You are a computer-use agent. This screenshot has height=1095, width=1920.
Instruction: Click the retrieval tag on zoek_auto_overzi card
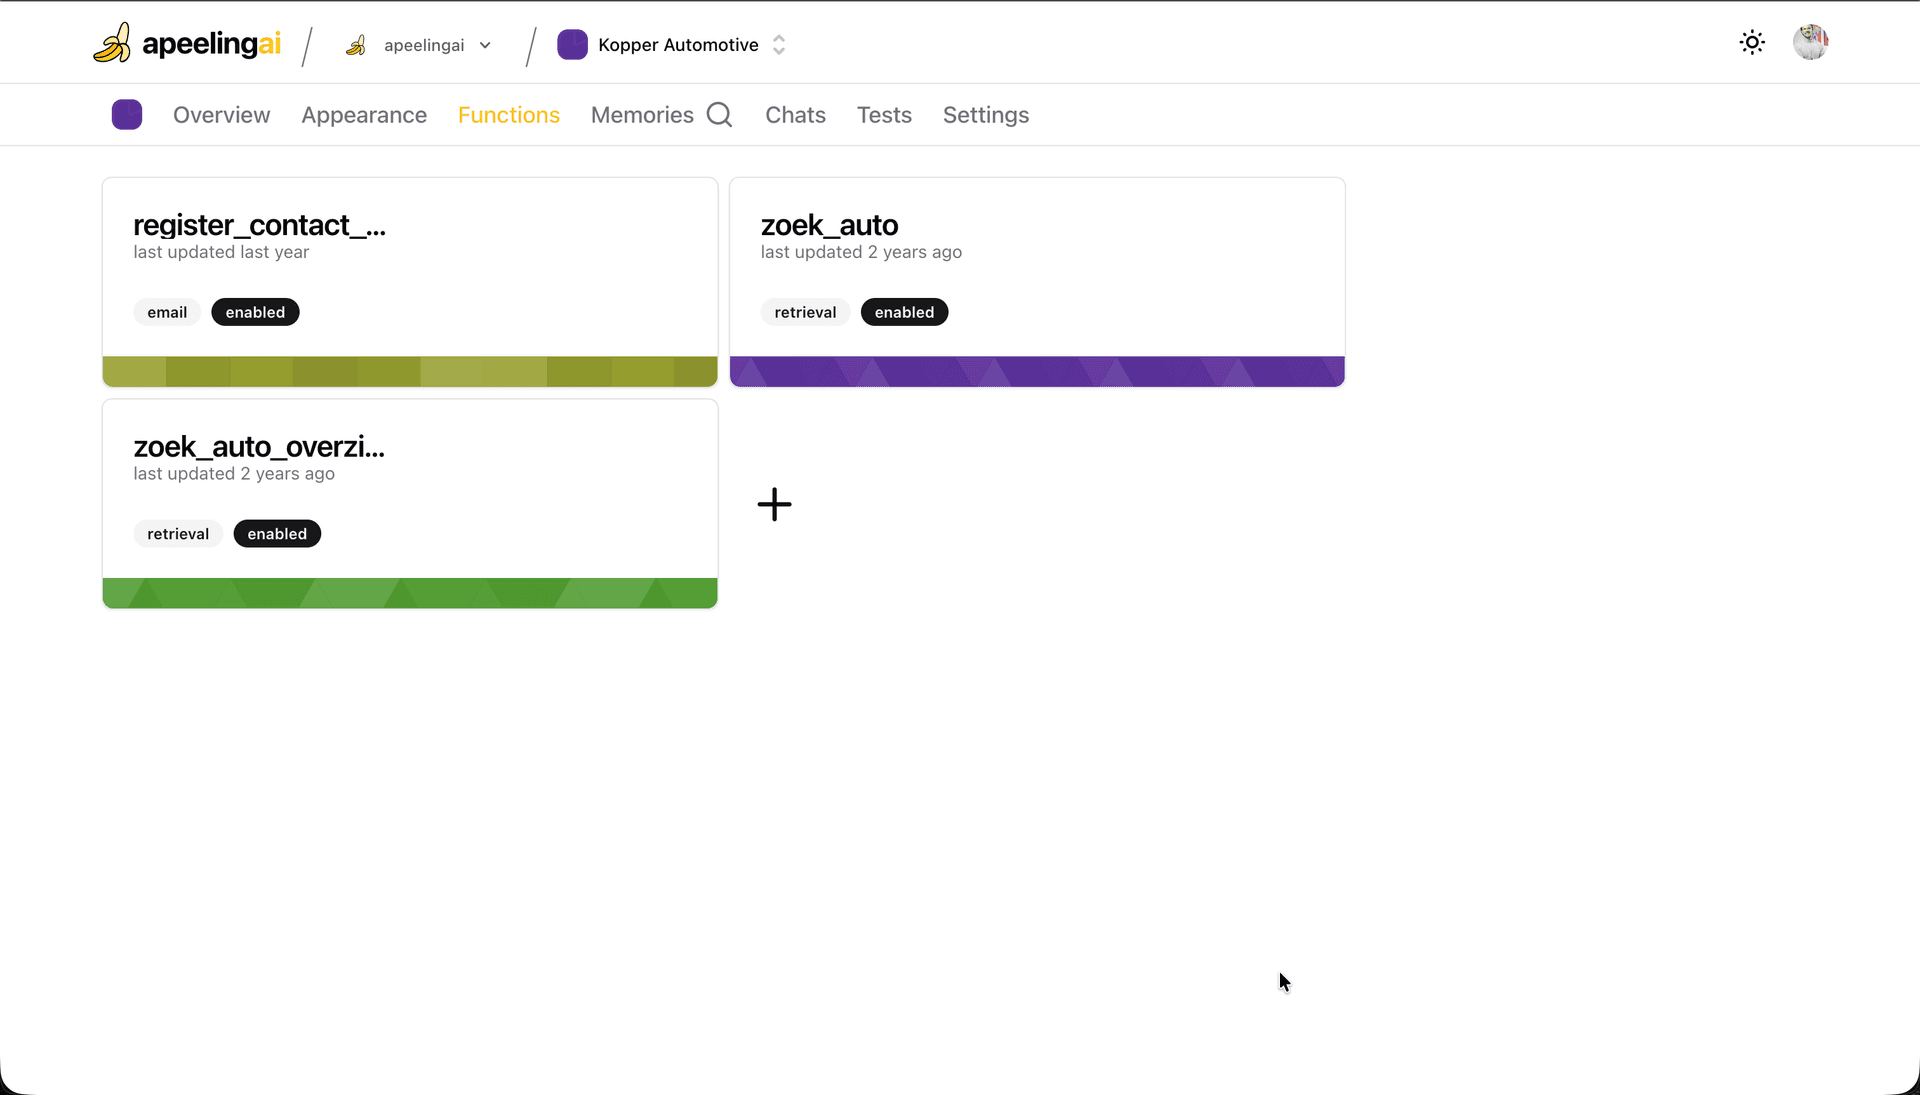(x=178, y=534)
